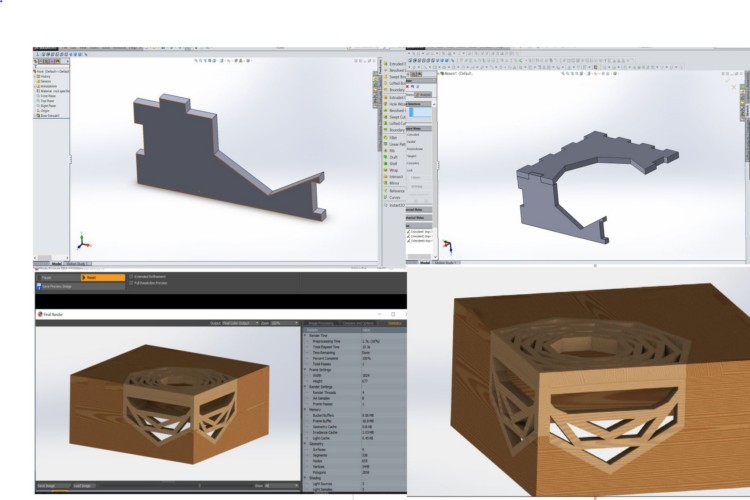Open FeatureManager design tree tab icon
This screenshot has height=500, width=750.
(x=36, y=61)
